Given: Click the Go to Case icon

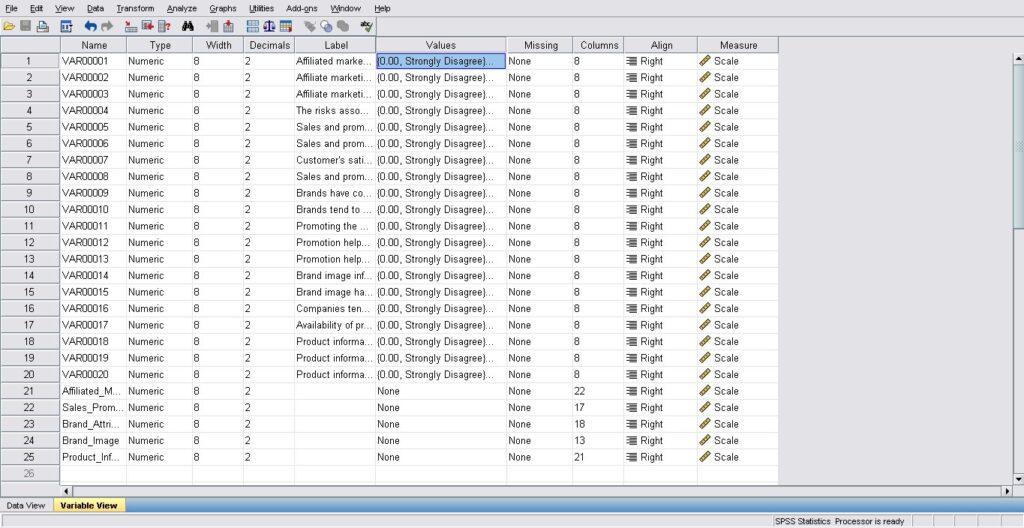Looking at the screenshot, I should click(x=131, y=27).
